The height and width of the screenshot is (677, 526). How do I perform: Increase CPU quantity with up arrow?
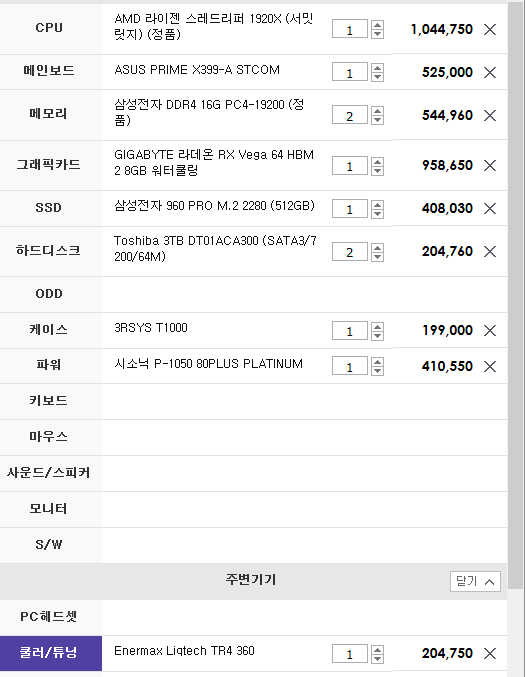pos(377,25)
